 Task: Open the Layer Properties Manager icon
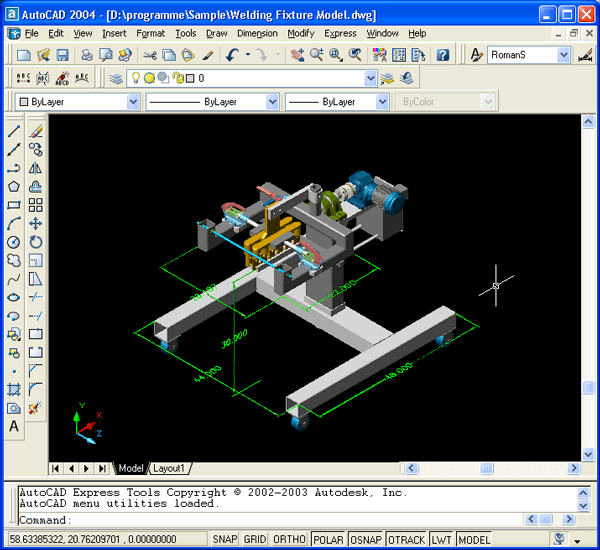click(x=116, y=77)
